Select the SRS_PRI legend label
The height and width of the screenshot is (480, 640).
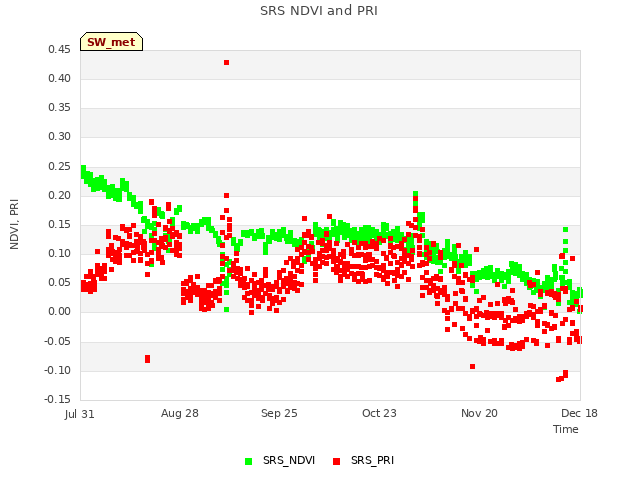pos(372,460)
